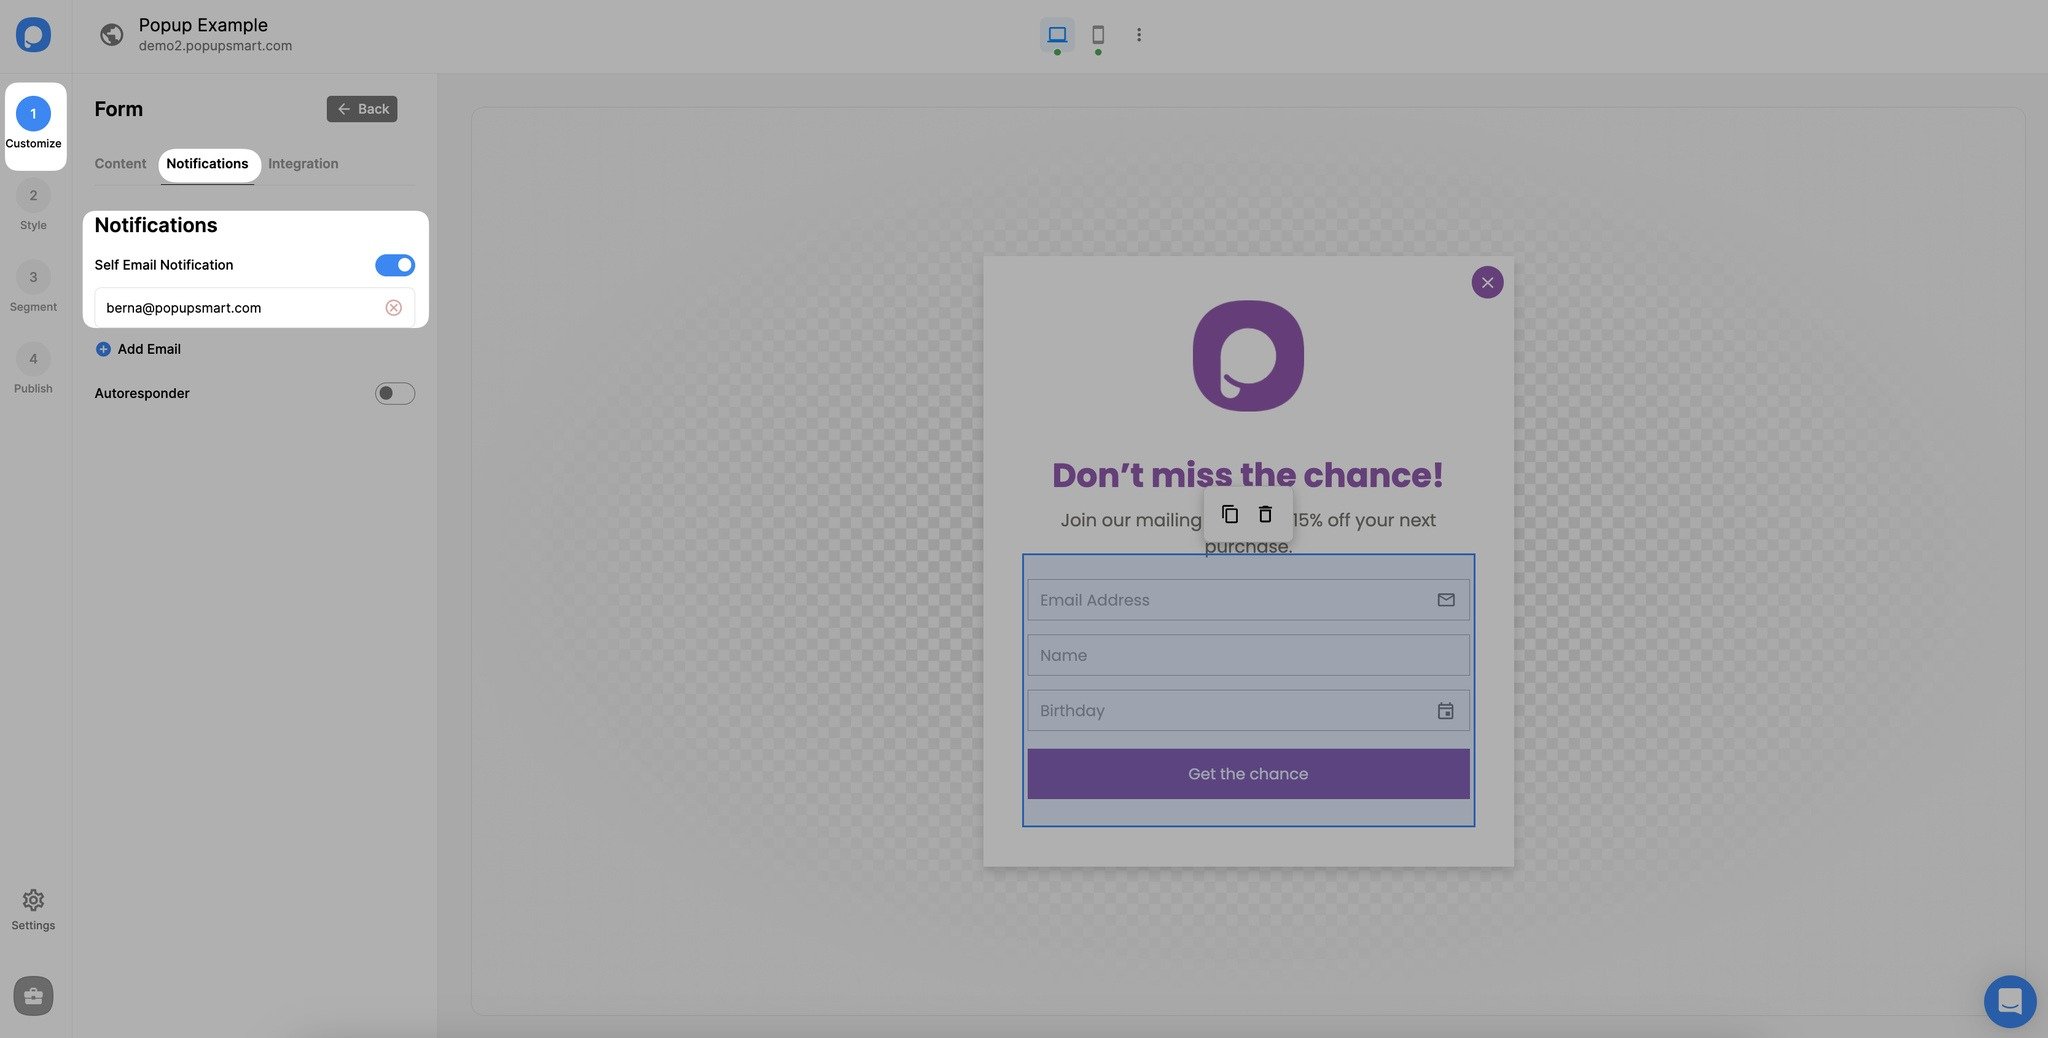The image size is (2048, 1038).
Task: Disable Self Email Notification
Action: pyautogui.click(x=394, y=264)
